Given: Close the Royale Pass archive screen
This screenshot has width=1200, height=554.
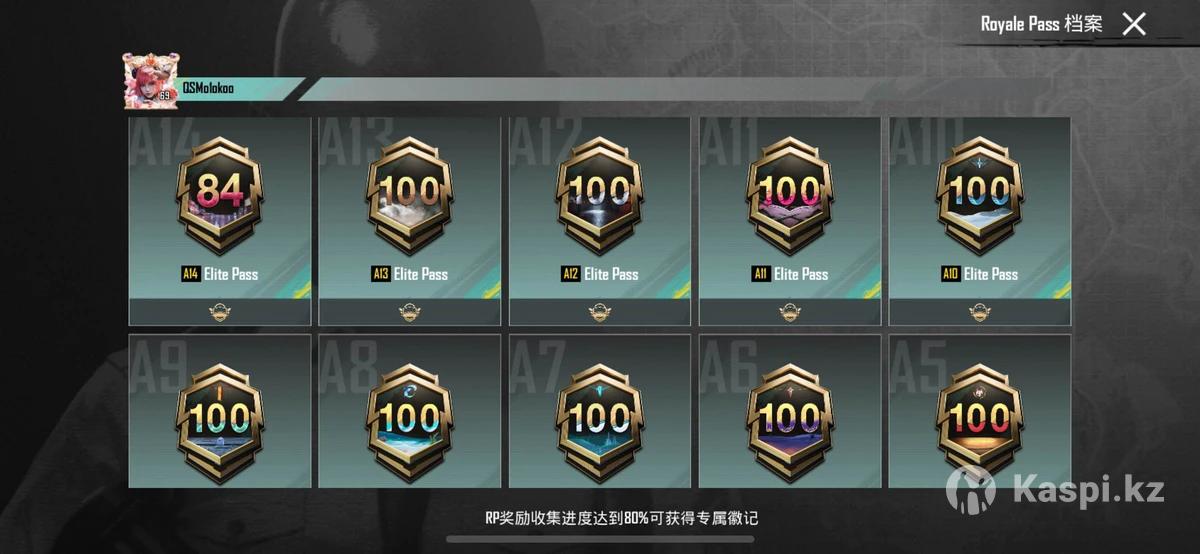Looking at the screenshot, I should [x=1133, y=24].
